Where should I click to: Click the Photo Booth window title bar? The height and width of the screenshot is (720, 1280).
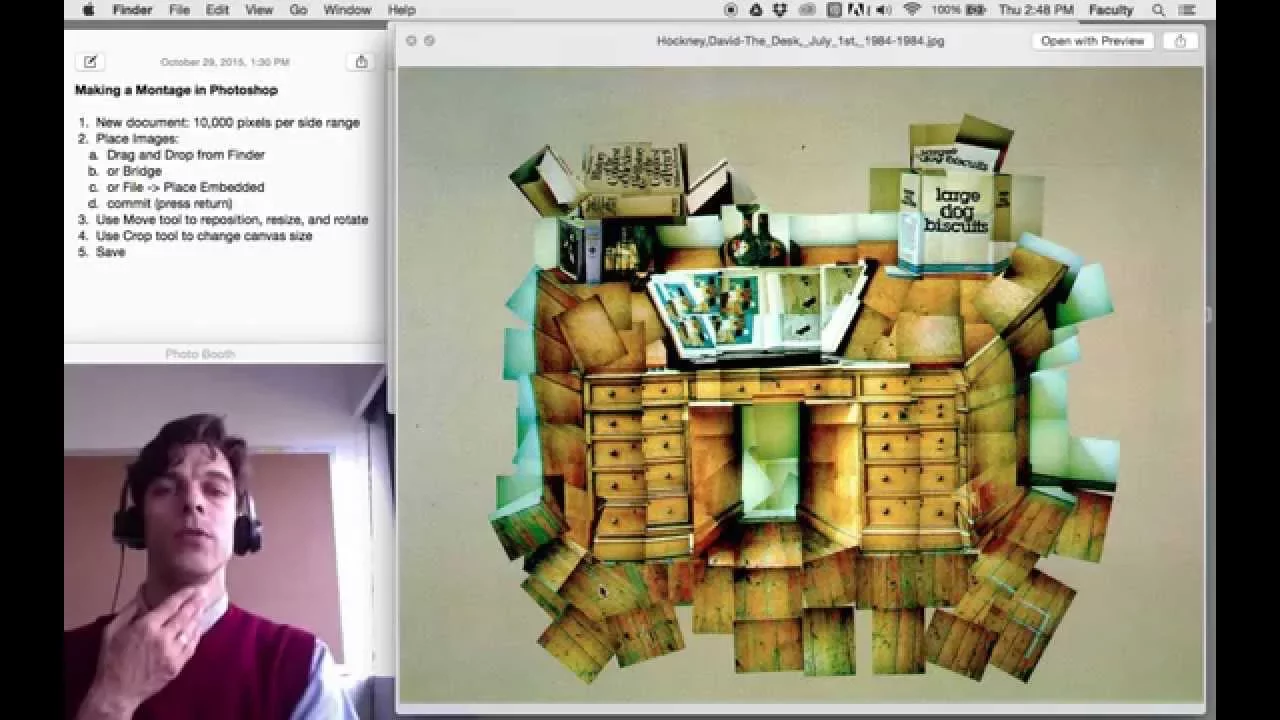[224, 354]
